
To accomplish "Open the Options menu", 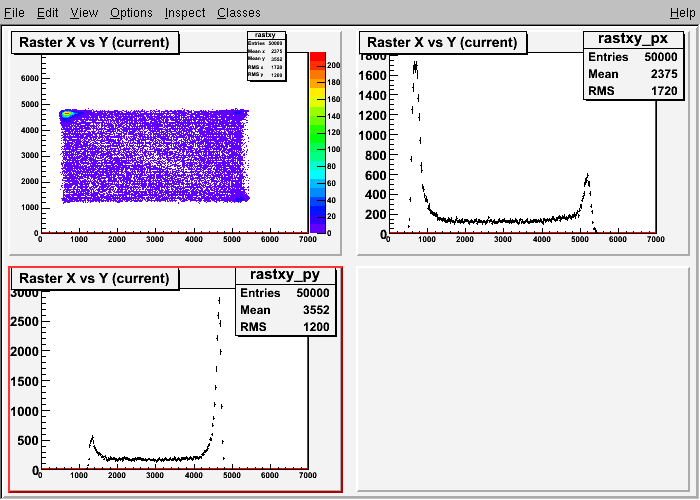I will (131, 13).
